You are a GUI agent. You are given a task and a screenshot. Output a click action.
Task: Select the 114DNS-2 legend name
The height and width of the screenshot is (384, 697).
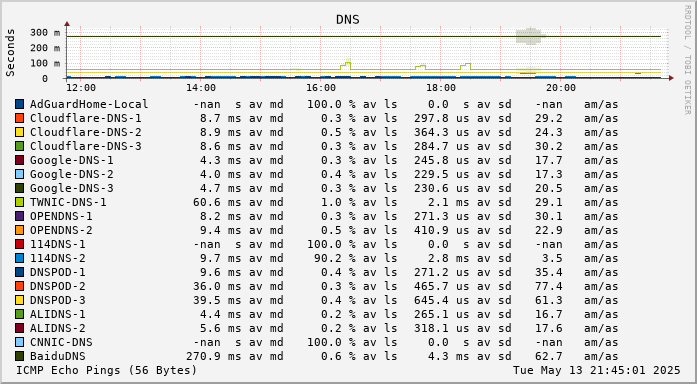[x=57, y=258]
